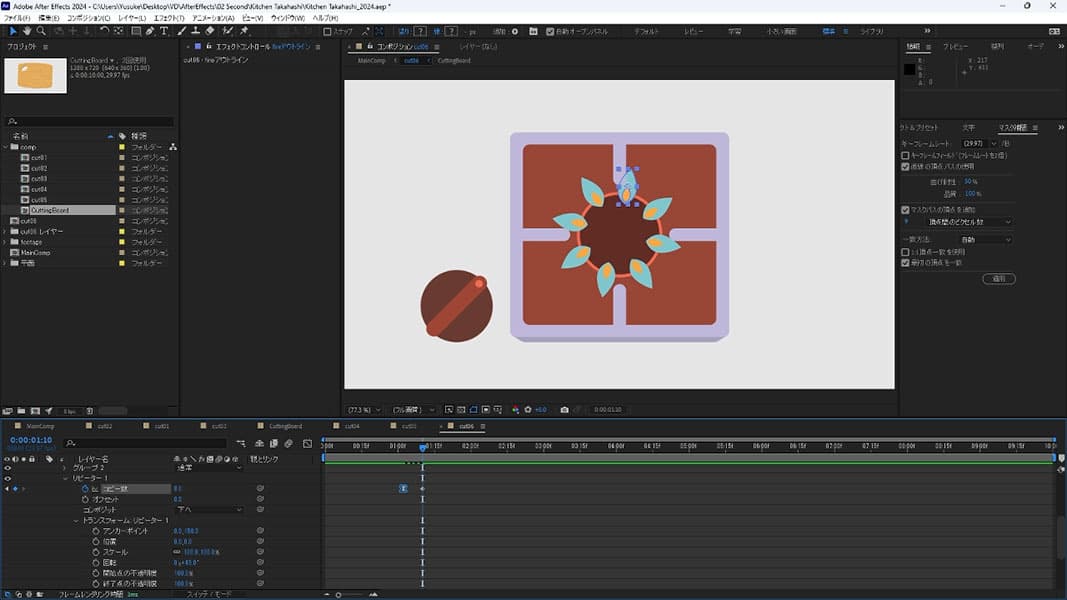
Task: Select the CuttingBoard composition in project list
Action: click(49, 210)
